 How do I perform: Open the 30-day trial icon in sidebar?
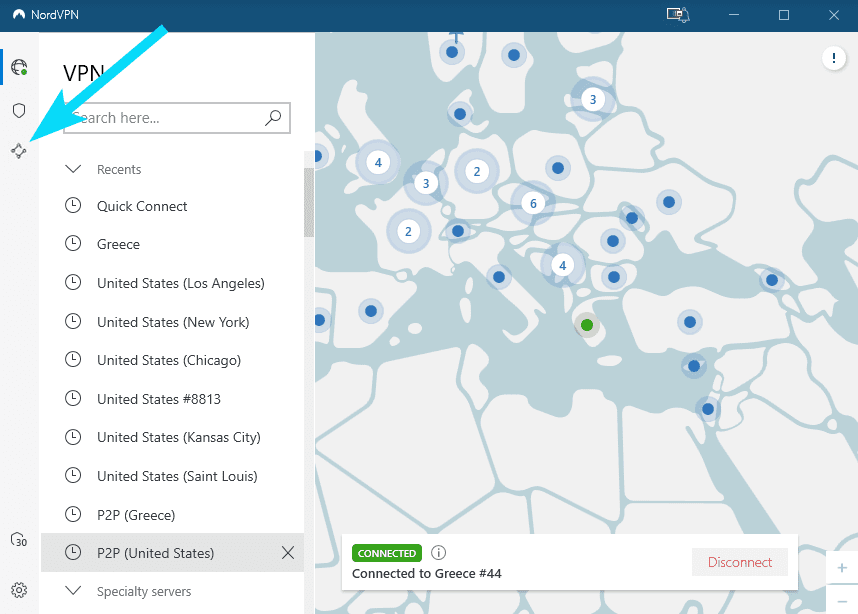[x=19, y=540]
